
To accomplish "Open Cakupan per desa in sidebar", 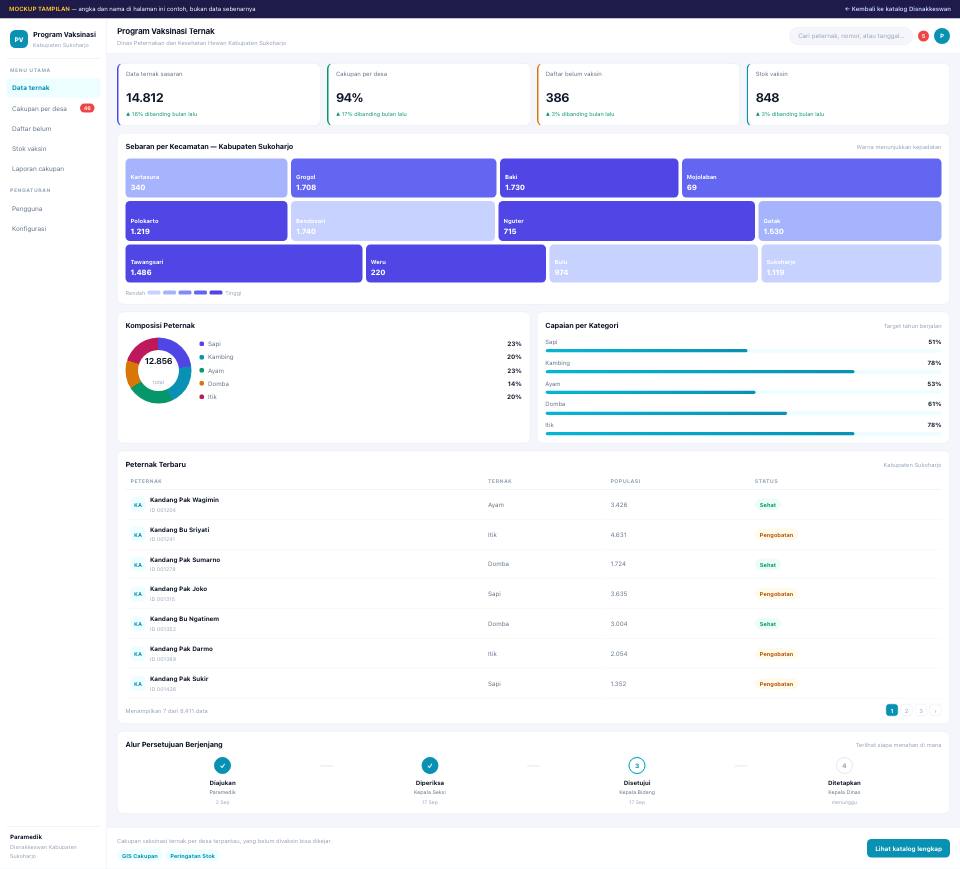I will click(x=54, y=108).
